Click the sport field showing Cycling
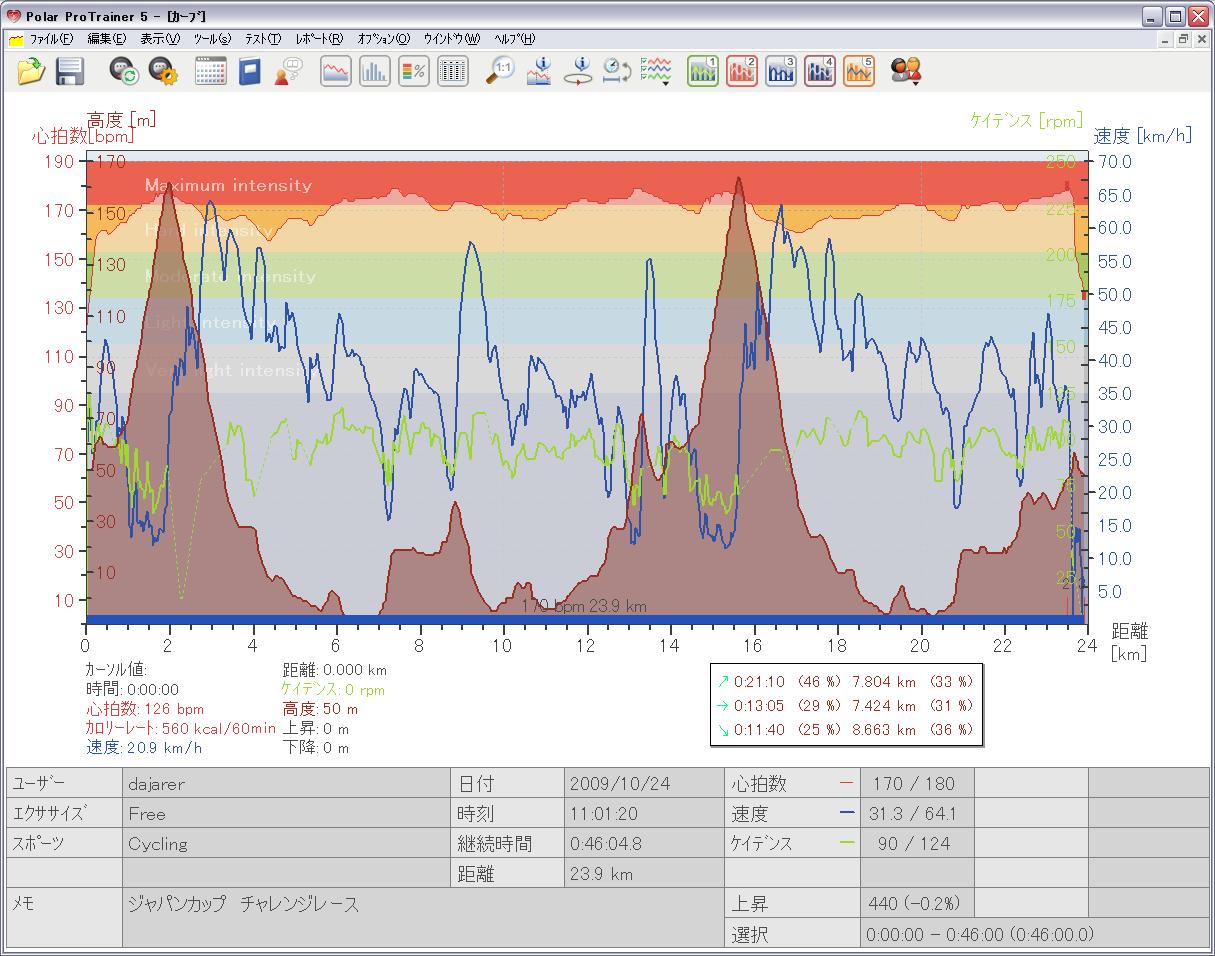The height and width of the screenshot is (956, 1215). [286, 844]
